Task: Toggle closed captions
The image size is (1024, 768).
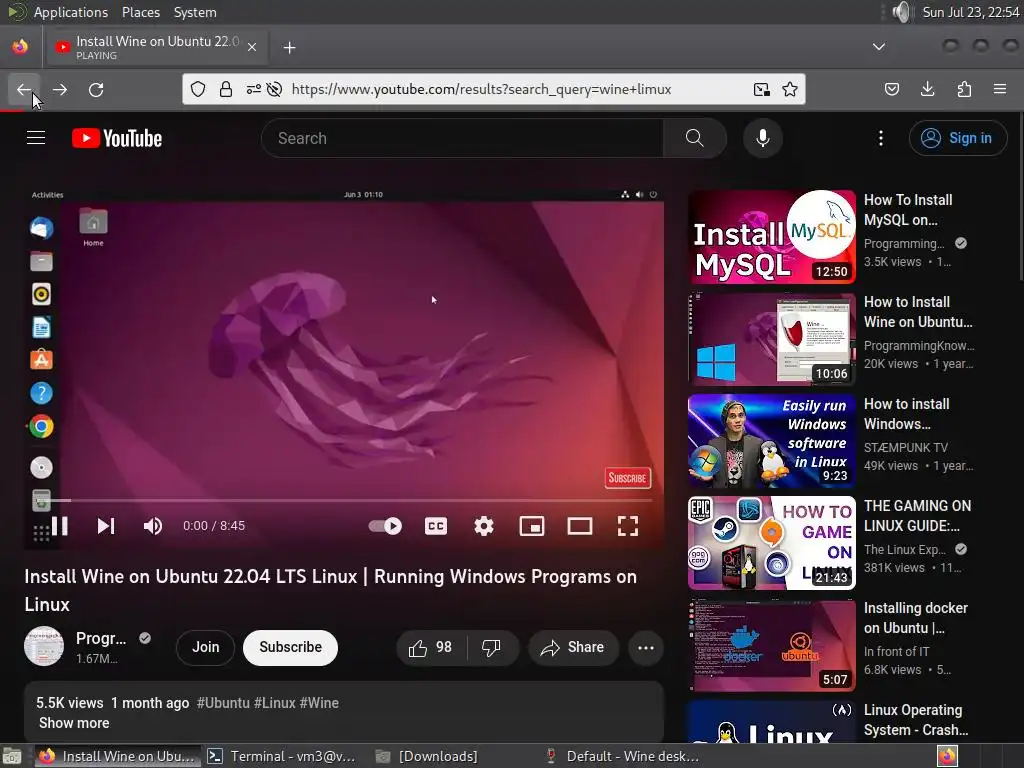Action: point(436,526)
